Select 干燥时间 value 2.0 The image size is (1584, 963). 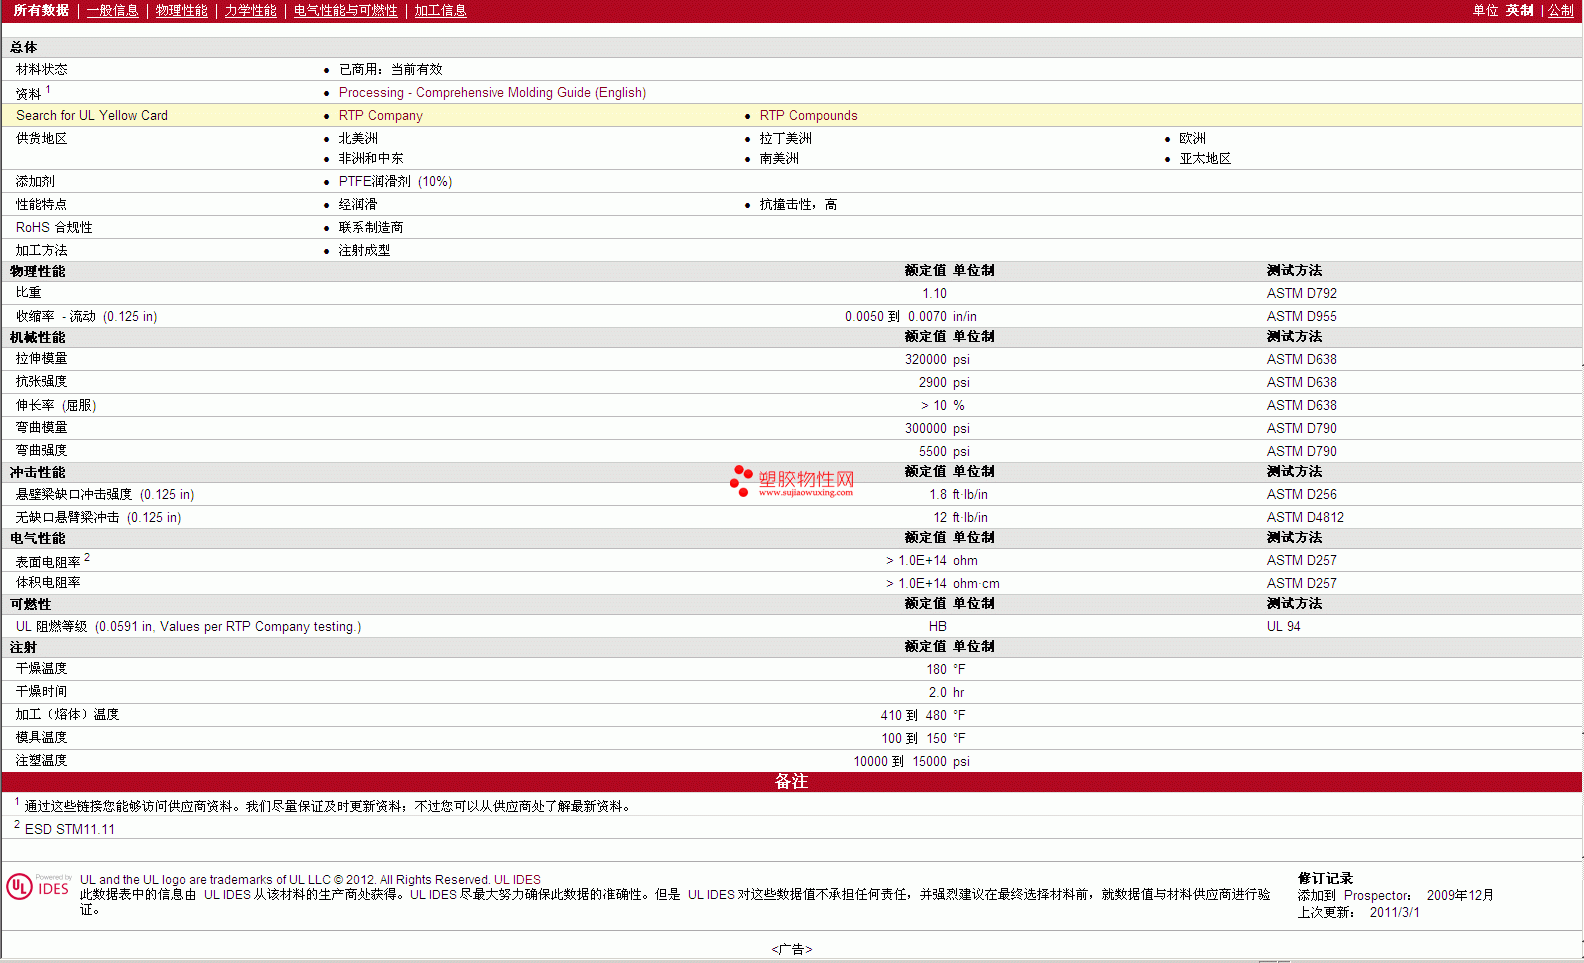coord(937,692)
